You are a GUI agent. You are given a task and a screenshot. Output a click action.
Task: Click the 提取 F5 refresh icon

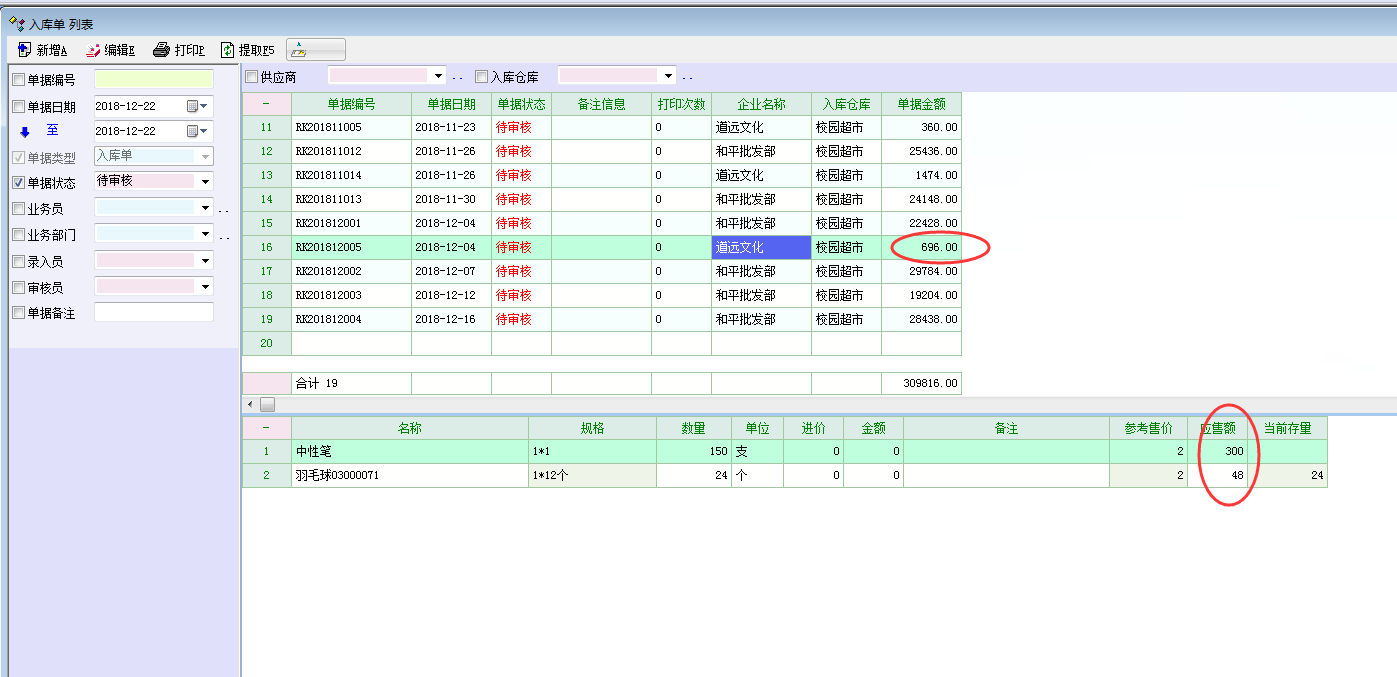(228, 50)
